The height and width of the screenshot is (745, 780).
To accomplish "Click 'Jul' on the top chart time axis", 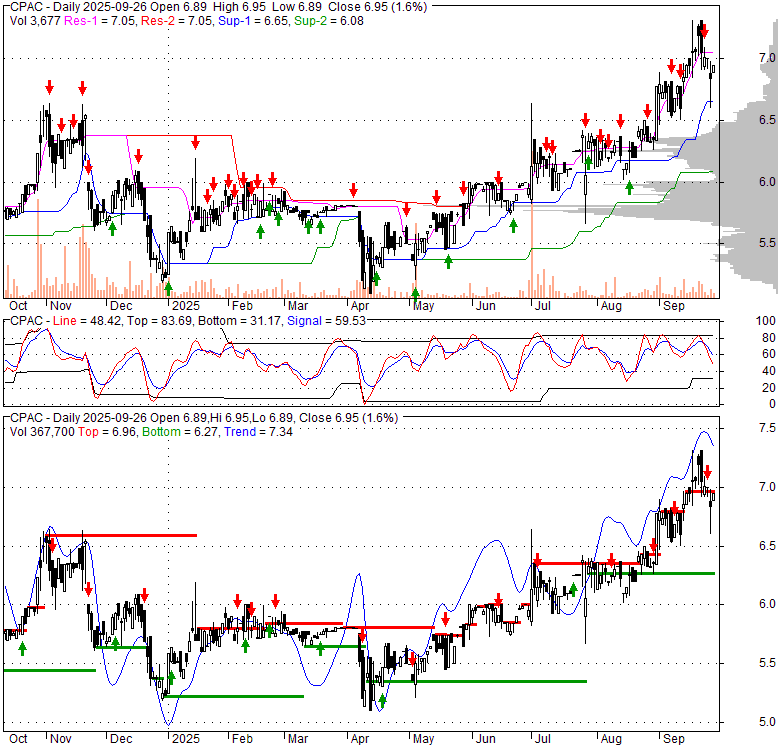I will coord(542,306).
